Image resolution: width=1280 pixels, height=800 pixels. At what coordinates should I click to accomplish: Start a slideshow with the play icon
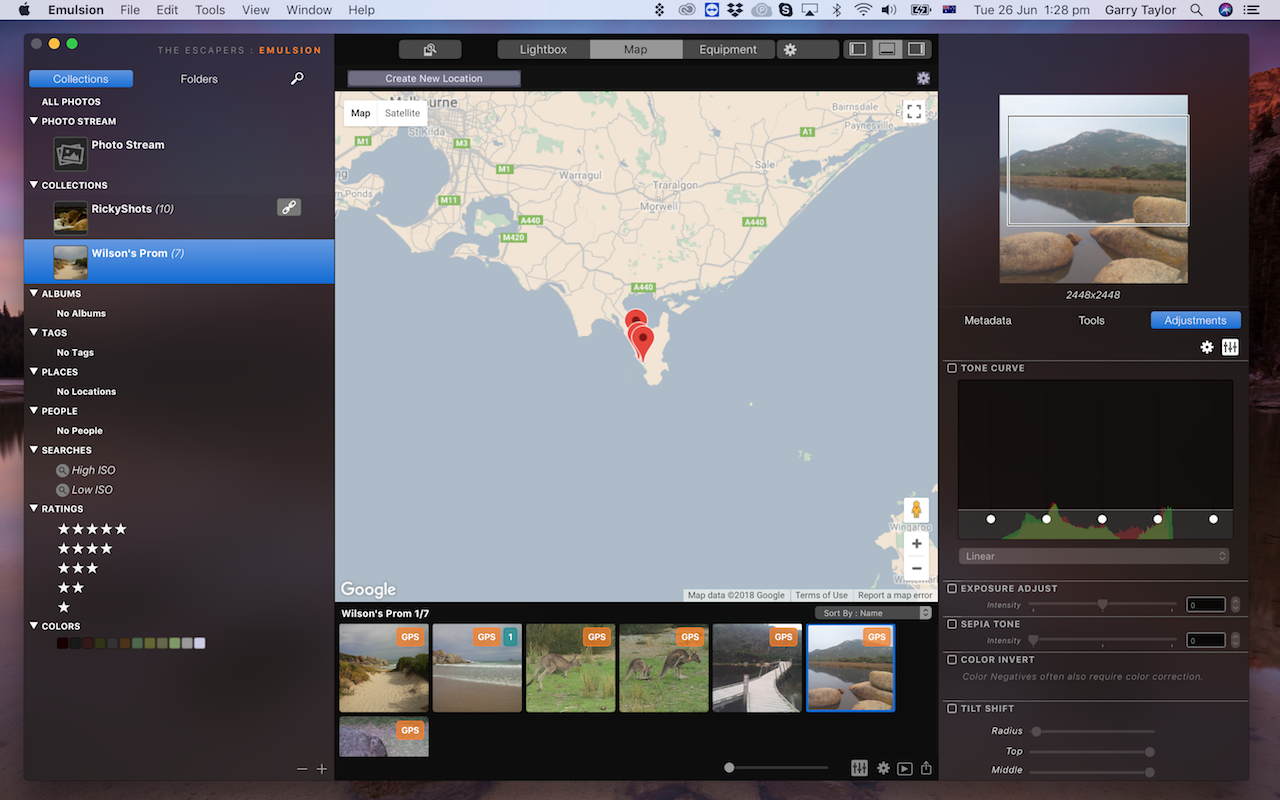904,767
